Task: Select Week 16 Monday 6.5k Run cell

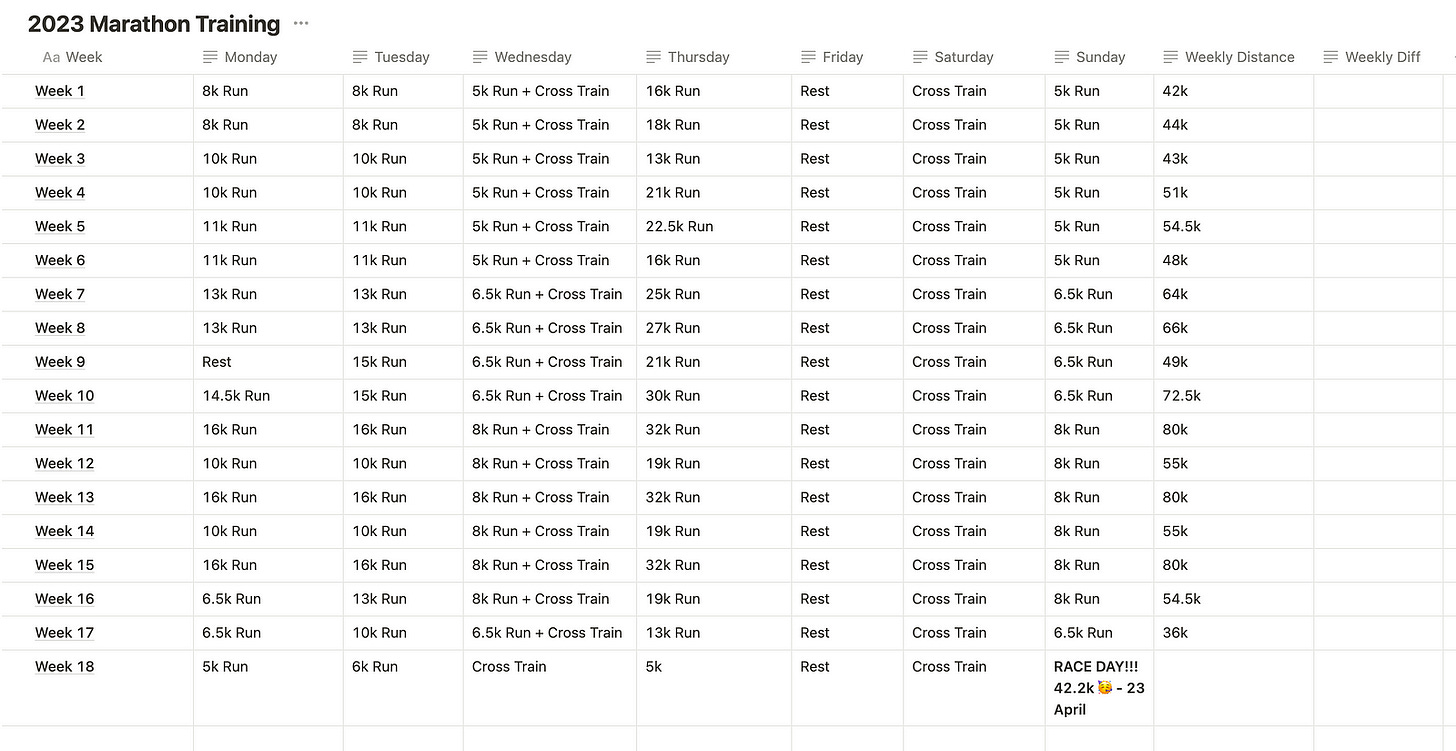Action: point(268,599)
